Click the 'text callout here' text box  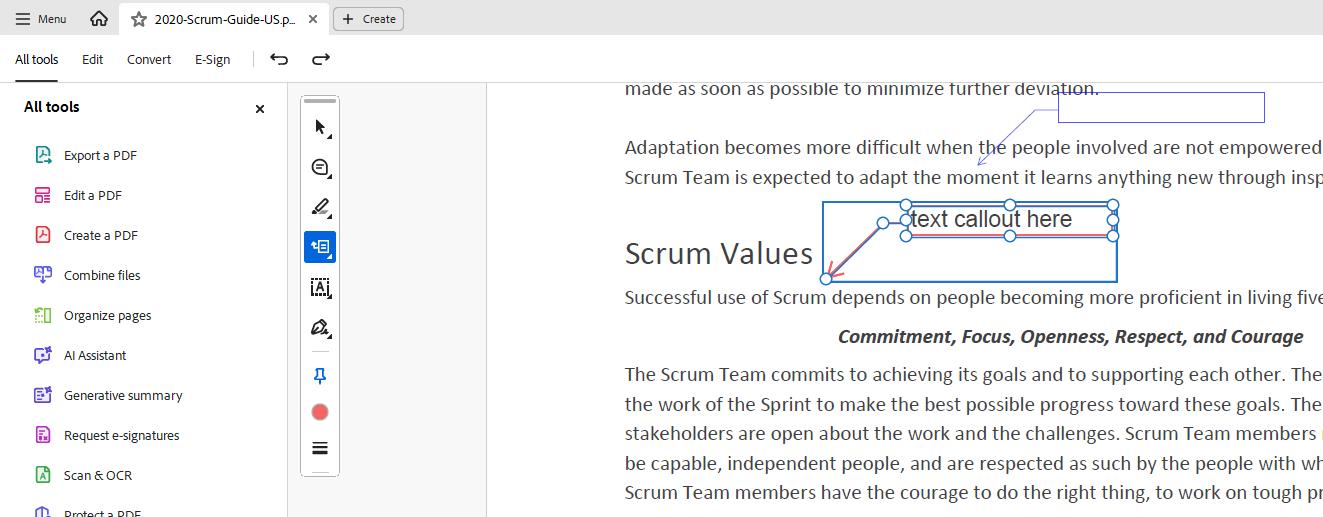coord(991,220)
